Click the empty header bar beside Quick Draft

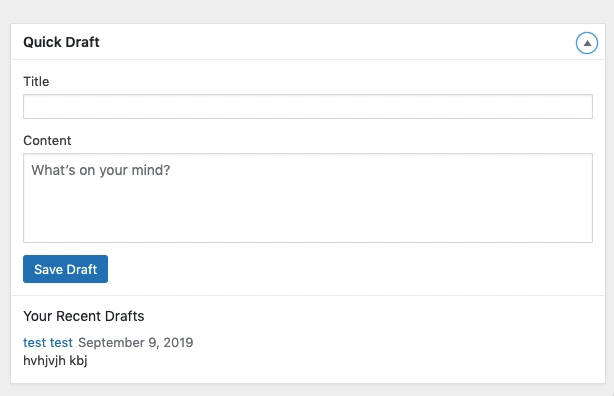[x=337, y=42]
